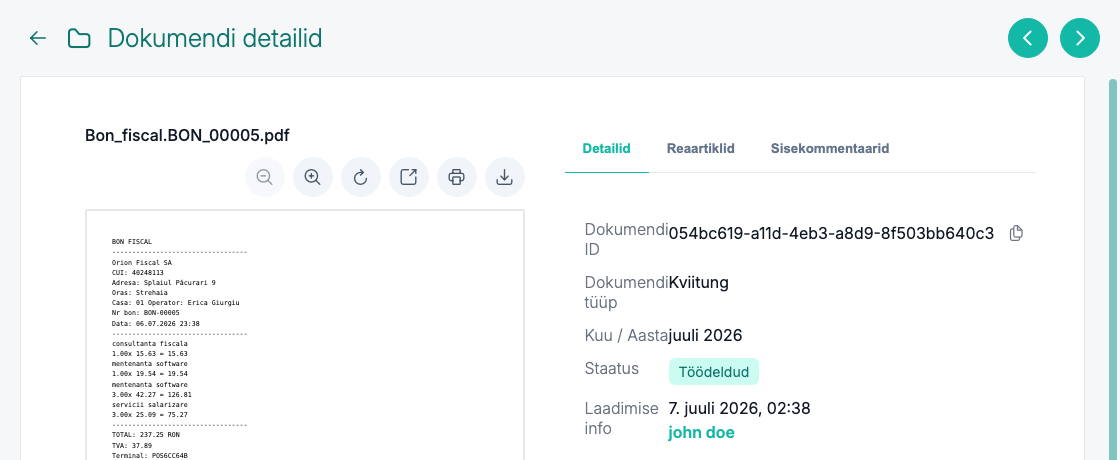This screenshot has height=460, width=1120.
Task: Zoom in on the PDF preview
Action: (x=313, y=176)
